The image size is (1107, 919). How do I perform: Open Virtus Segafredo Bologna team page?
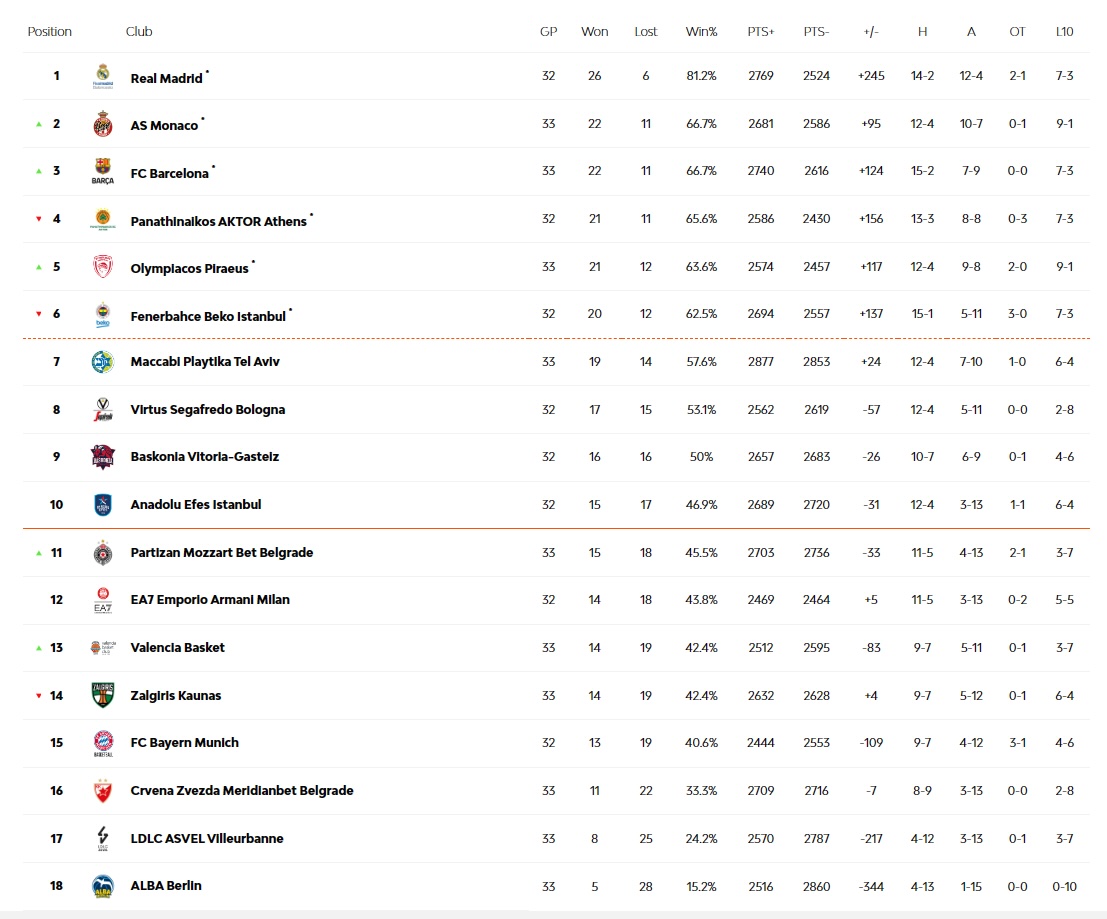208,409
